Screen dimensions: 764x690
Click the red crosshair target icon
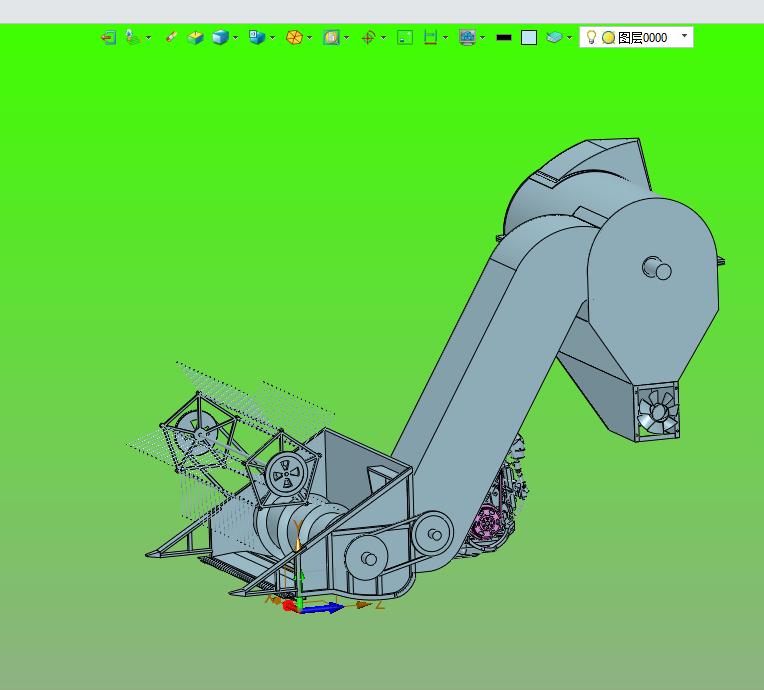(368, 38)
